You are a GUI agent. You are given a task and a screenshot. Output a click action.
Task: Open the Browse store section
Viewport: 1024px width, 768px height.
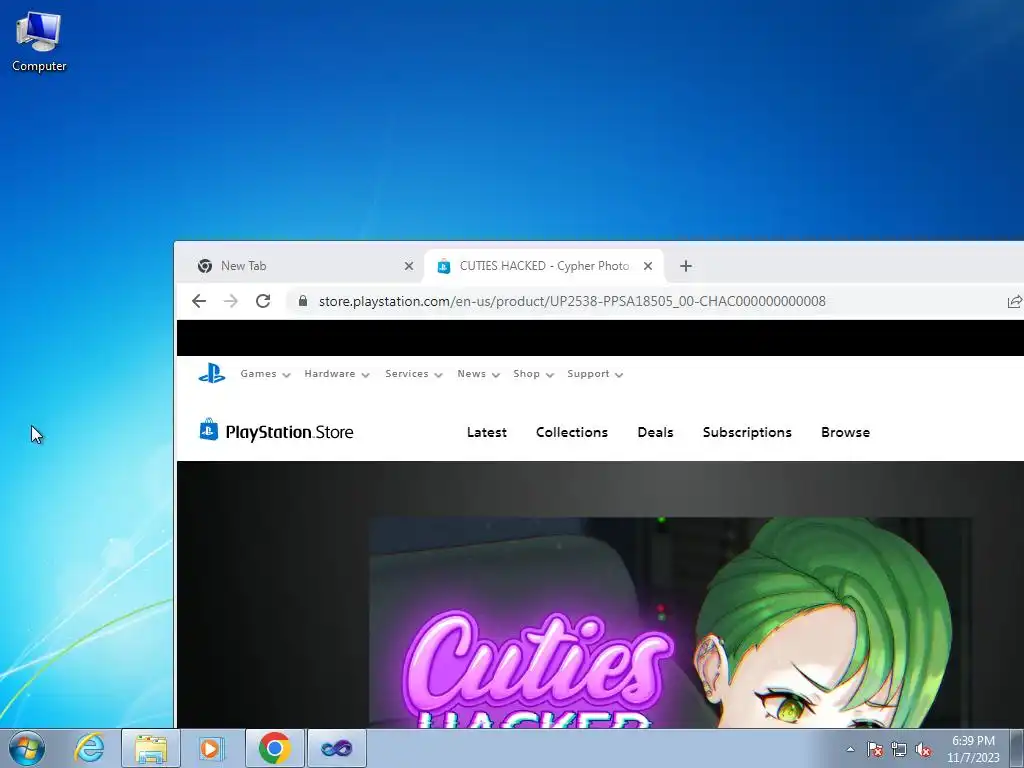(x=845, y=432)
